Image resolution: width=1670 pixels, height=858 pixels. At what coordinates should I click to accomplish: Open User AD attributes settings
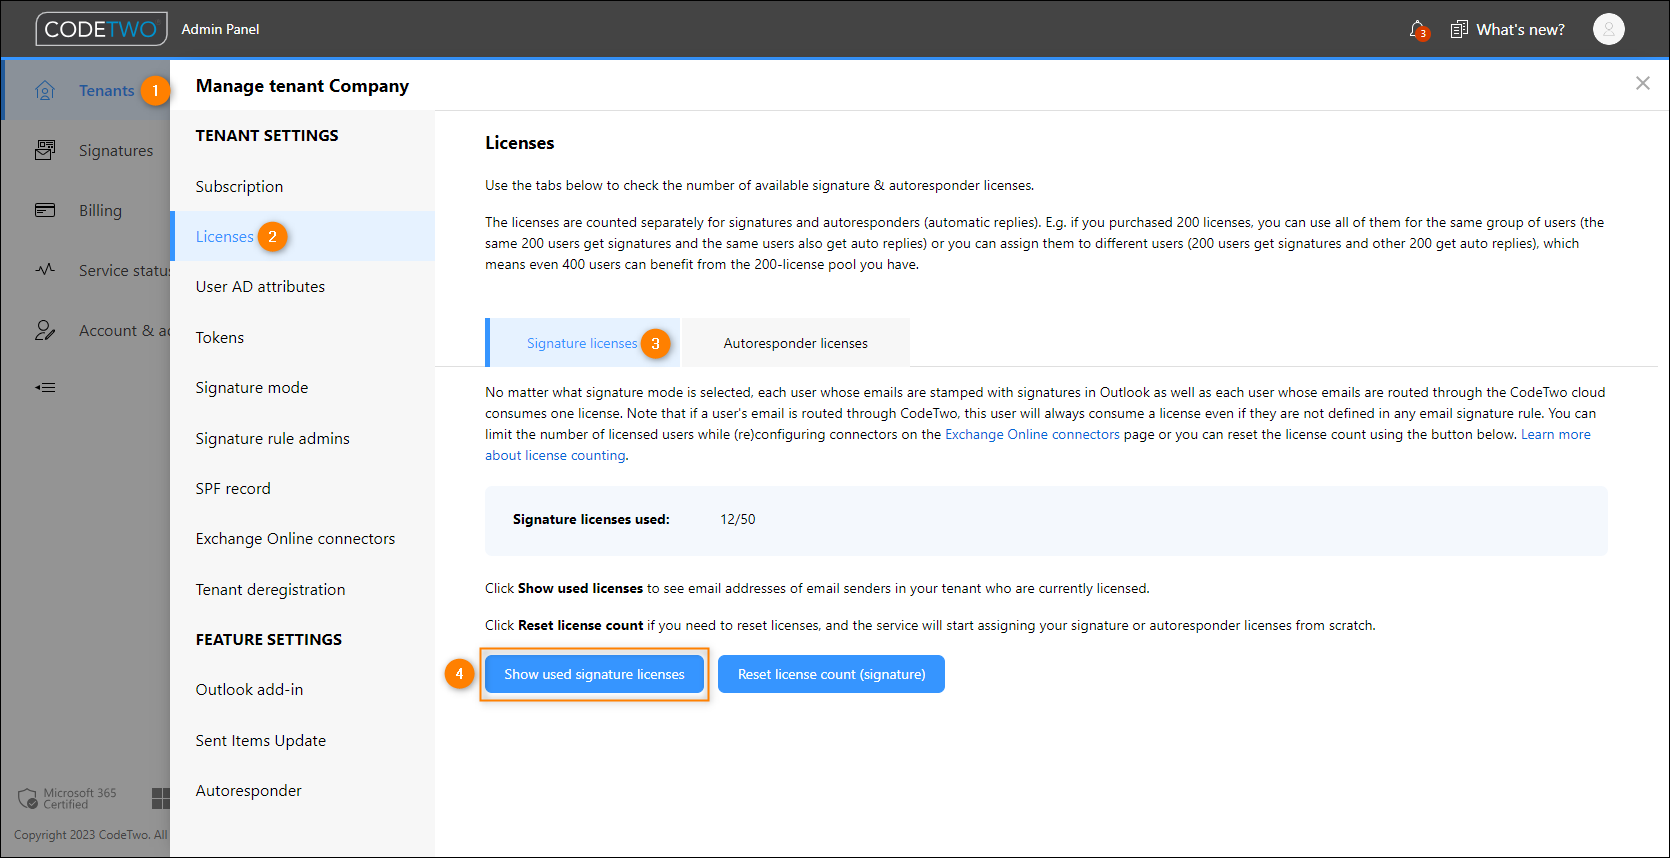pos(260,286)
